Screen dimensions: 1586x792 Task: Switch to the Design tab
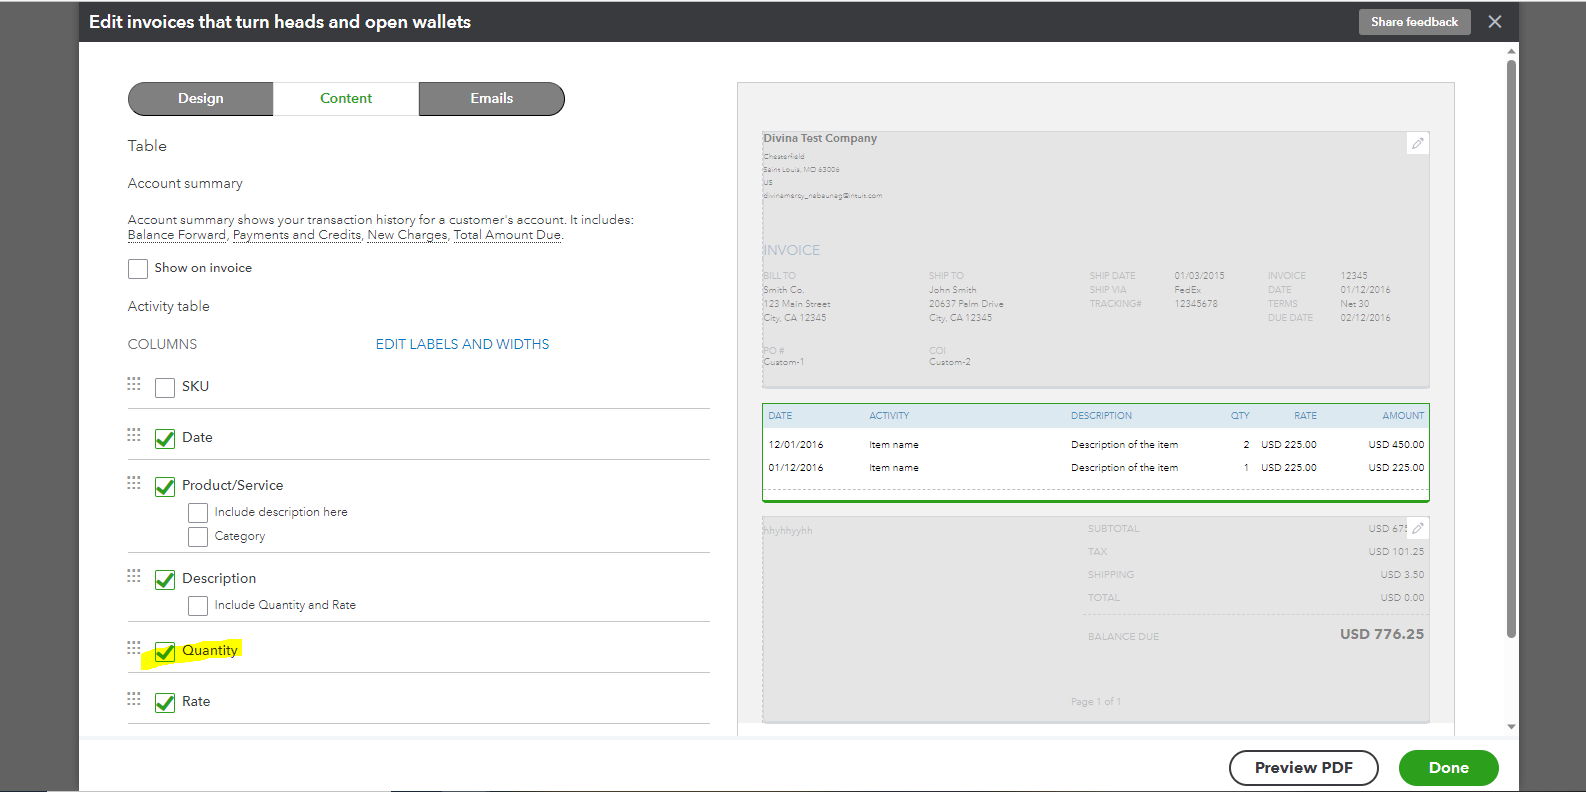201,99
